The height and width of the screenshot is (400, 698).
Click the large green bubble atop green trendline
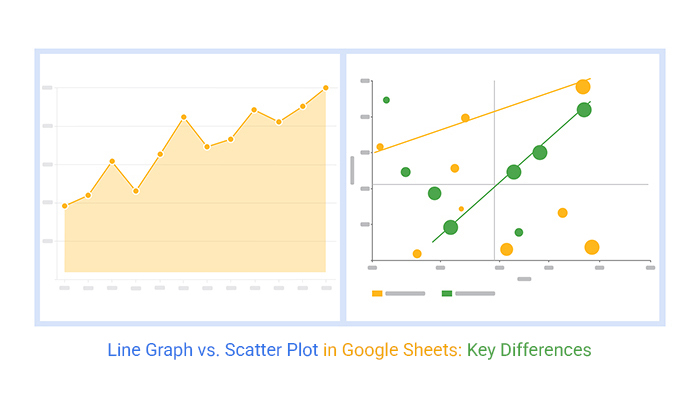point(584,110)
